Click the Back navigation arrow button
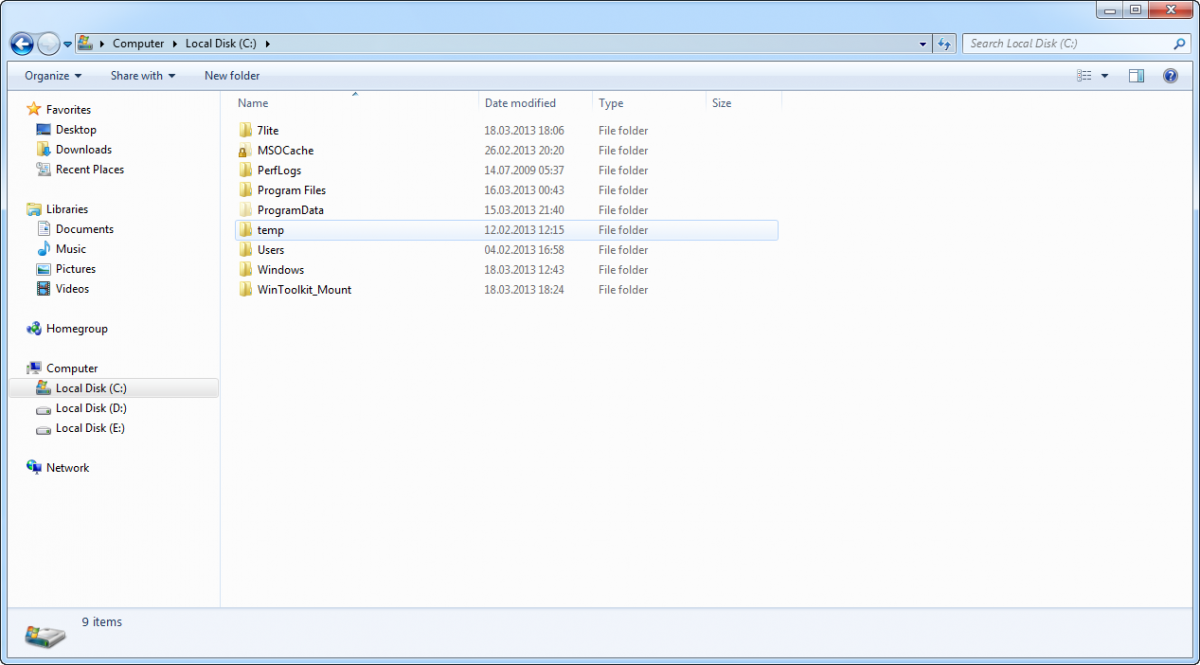The height and width of the screenshot is (665, 1200). [22, 44]
